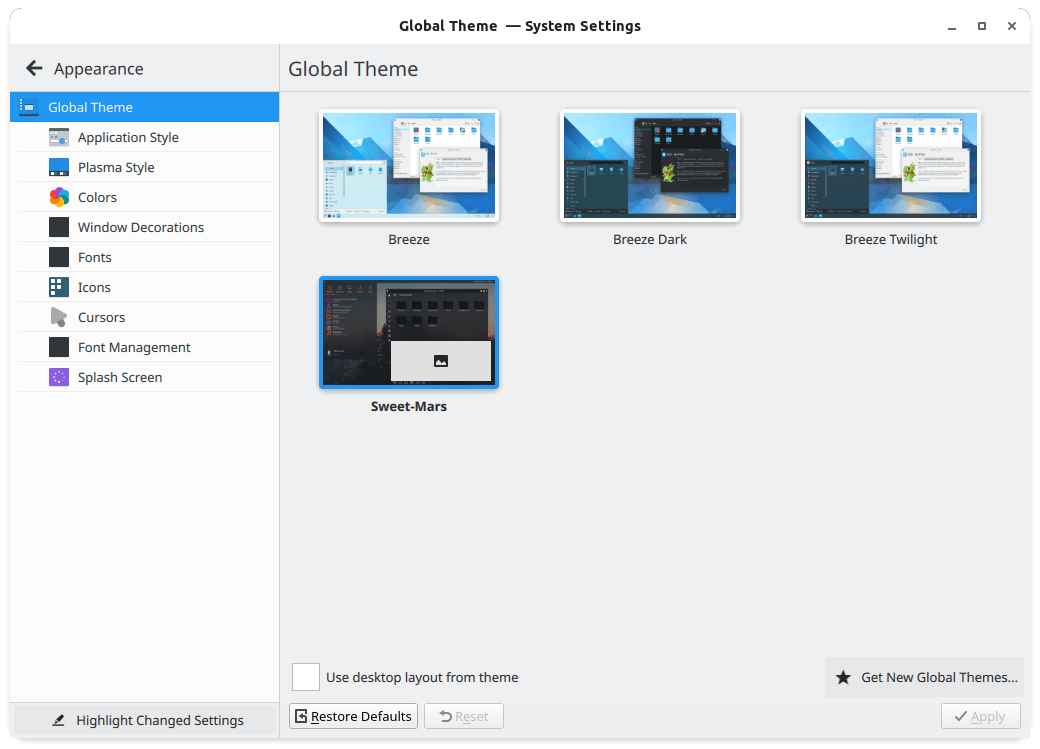Click the back arrow beside Appearance
This screenshot has width=1040, height=749.
[34, 68]
